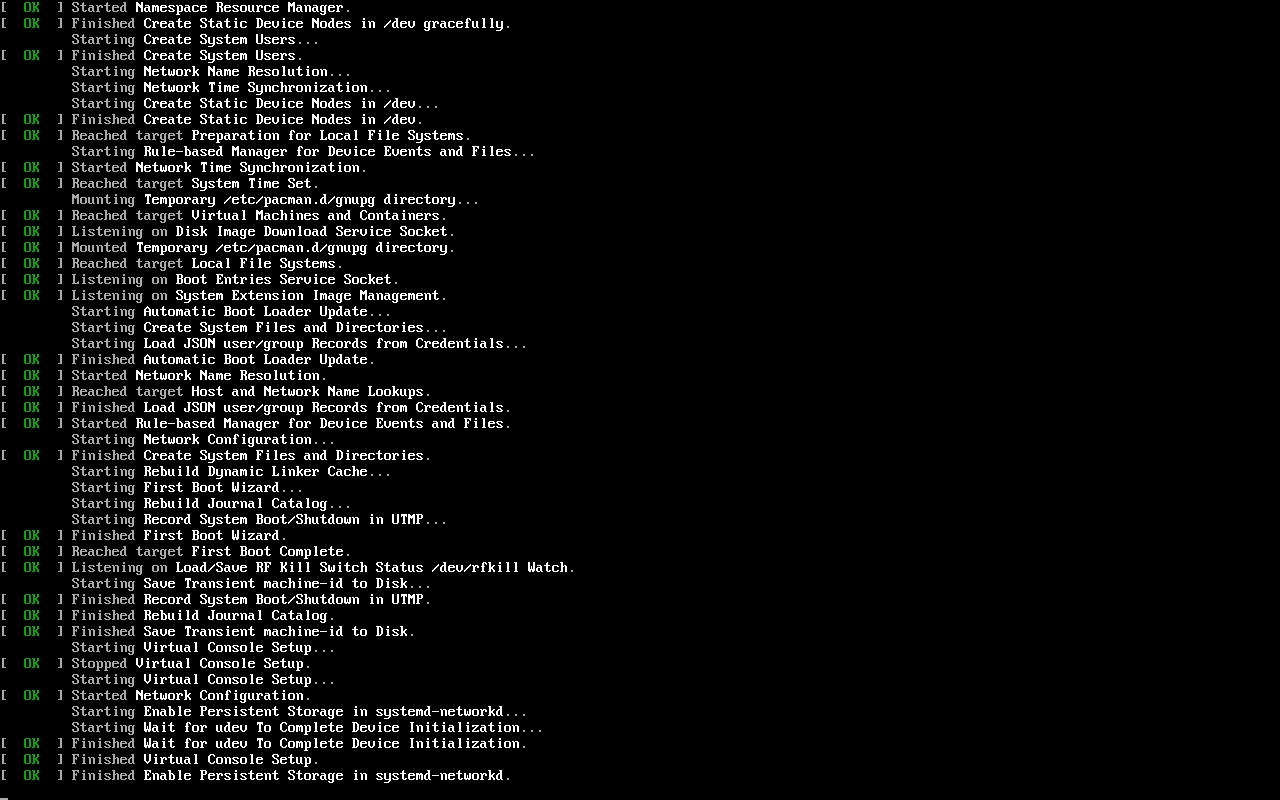
Task: Click 'Finished Enable Persistent Storage in systemd-networkd' line
Action: coord(256,775)
